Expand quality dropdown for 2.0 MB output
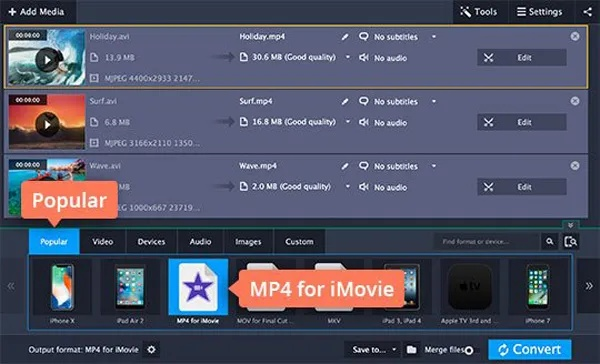The image size is (600, 364). tap(347, 186)
